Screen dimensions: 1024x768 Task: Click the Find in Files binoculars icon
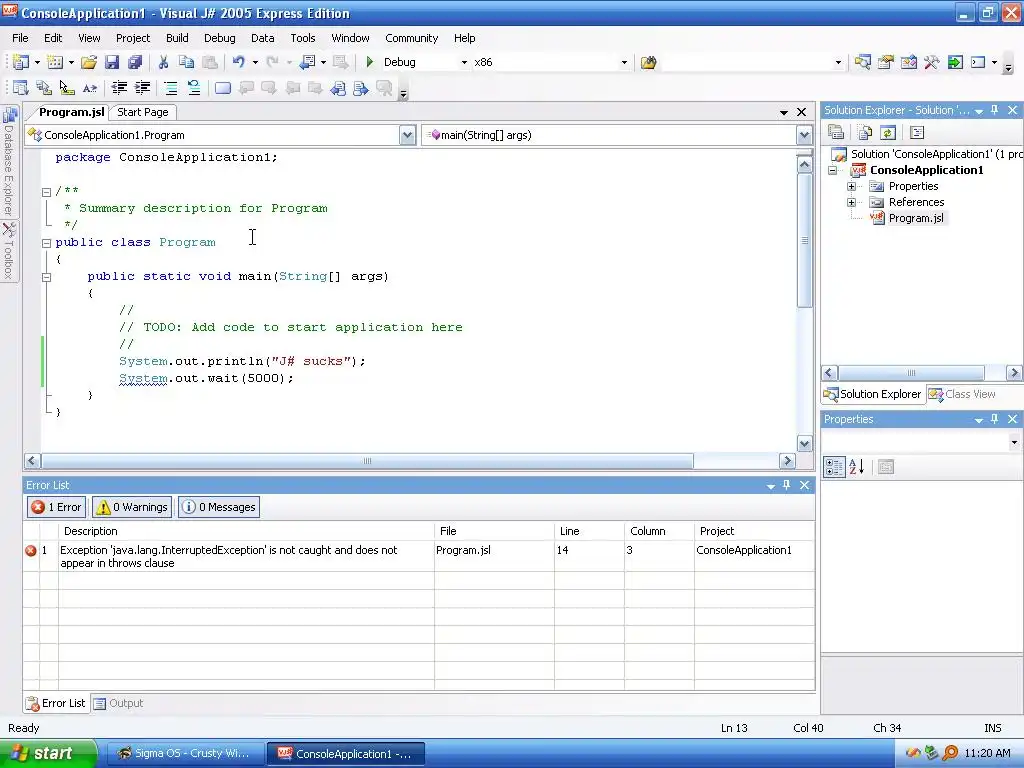[x=648, y=62]
